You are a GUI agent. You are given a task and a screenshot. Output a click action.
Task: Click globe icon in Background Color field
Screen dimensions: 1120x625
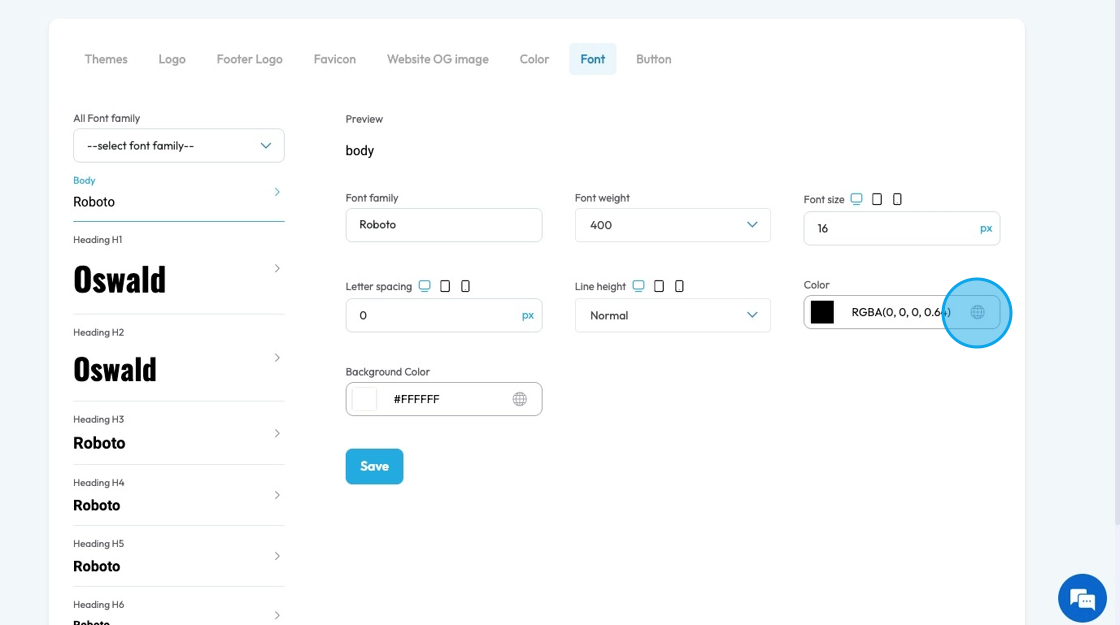point(519,399)
